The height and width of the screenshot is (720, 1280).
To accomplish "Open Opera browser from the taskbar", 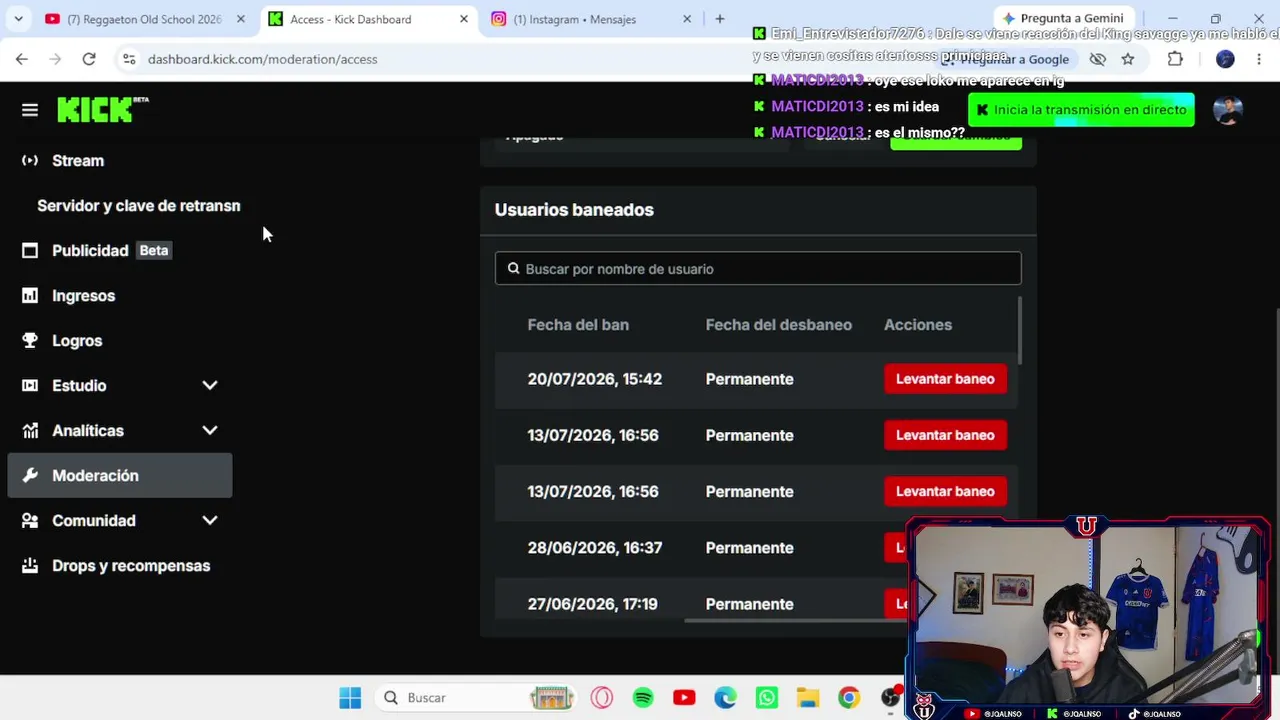I will pyautogui.click(x=602, y=698).
